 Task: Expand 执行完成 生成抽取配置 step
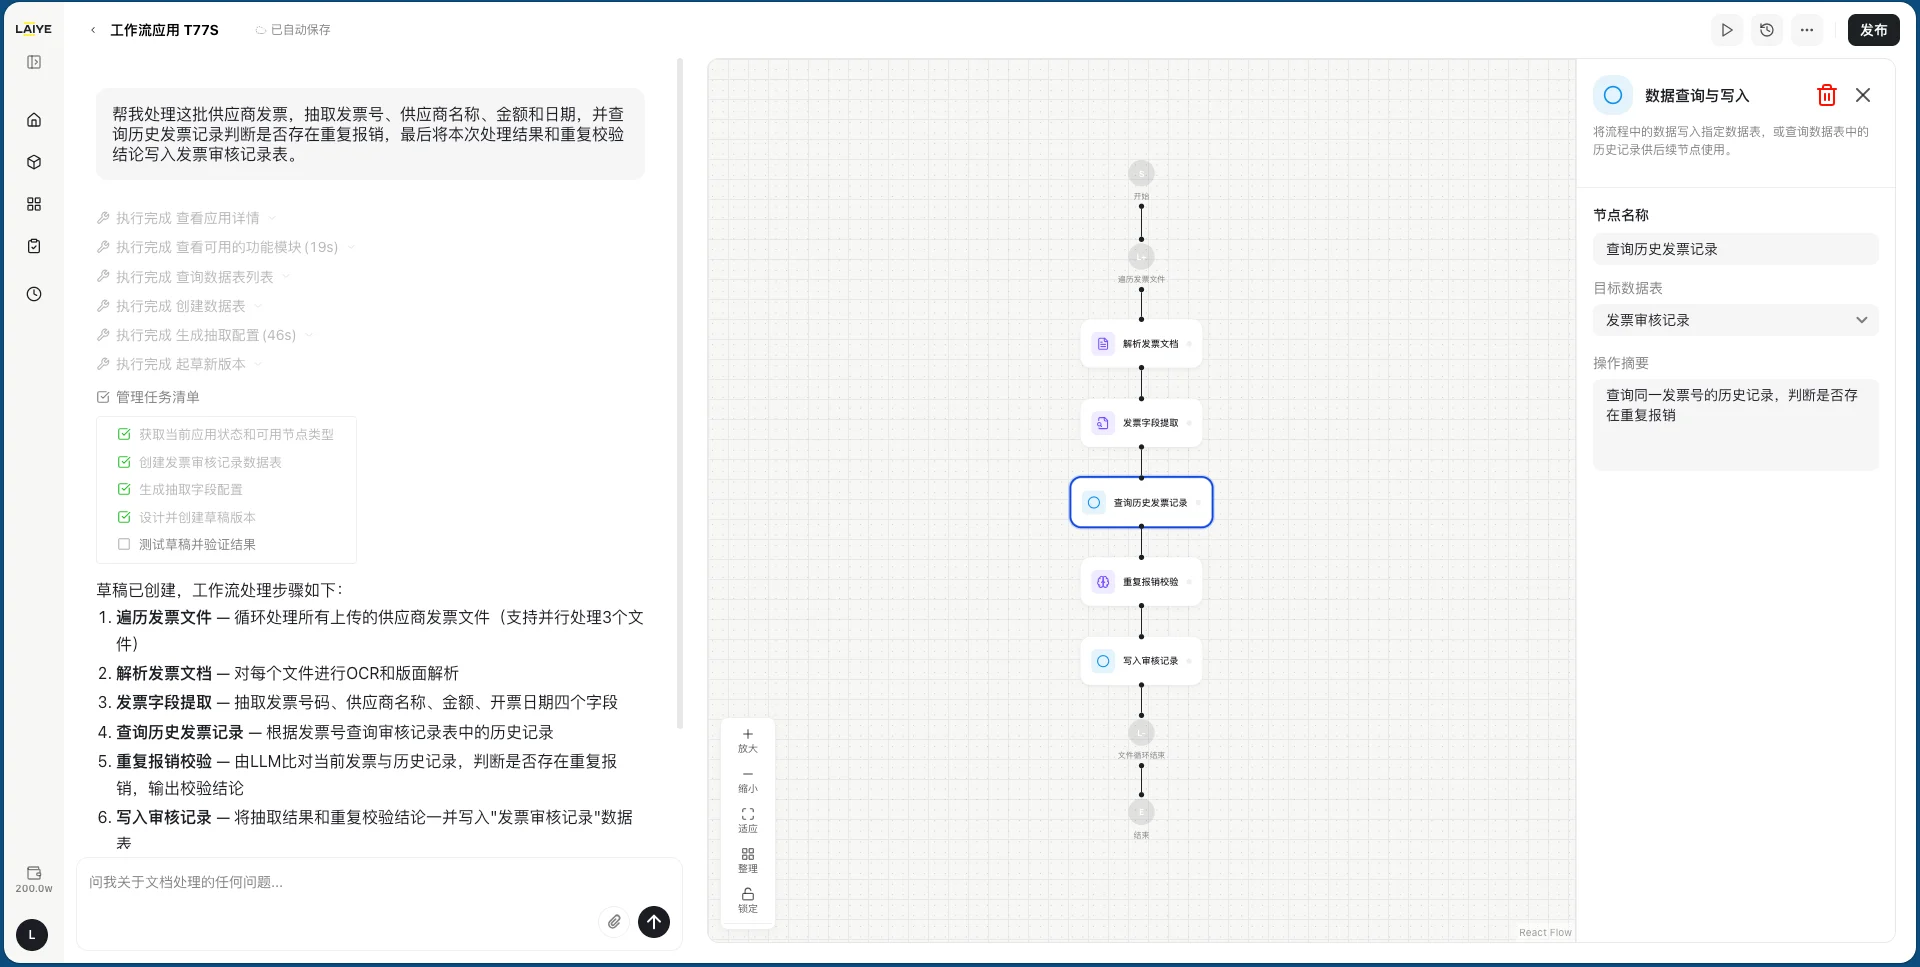coord(205,335)
